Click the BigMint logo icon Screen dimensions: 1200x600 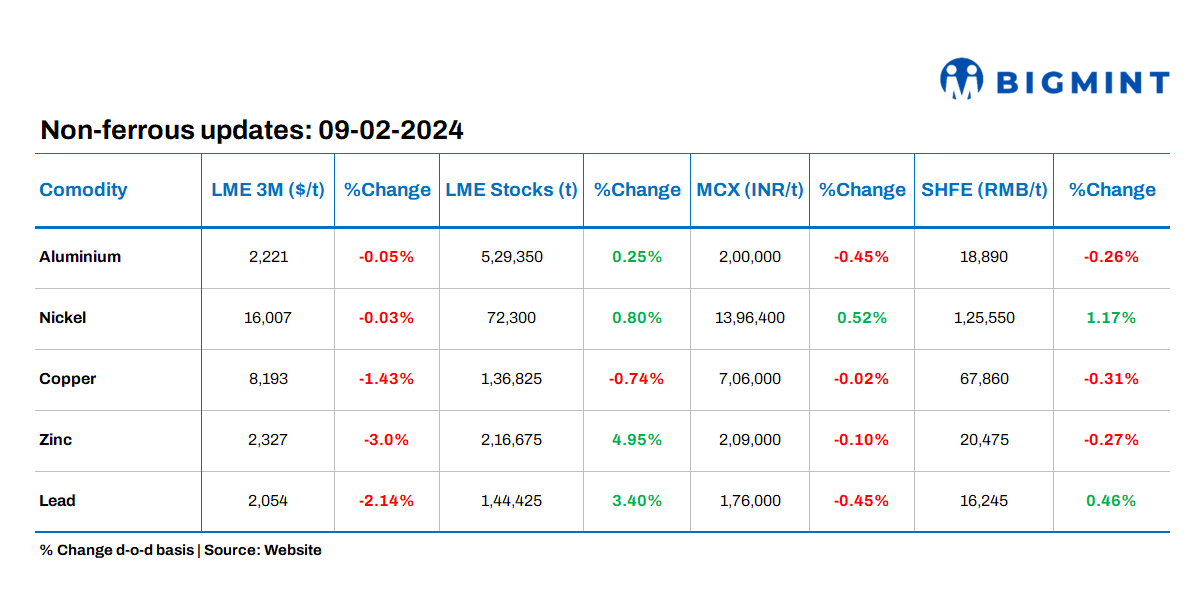point(961,79)
